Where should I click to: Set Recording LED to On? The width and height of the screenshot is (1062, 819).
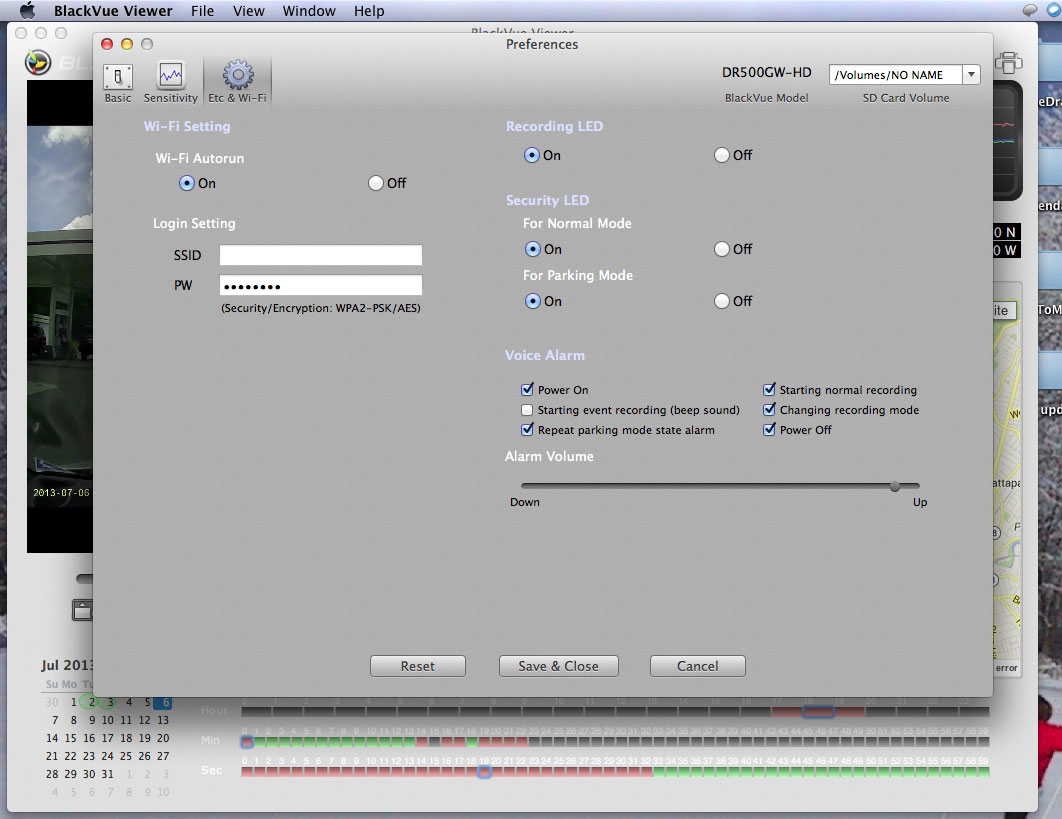pos(532,155)
